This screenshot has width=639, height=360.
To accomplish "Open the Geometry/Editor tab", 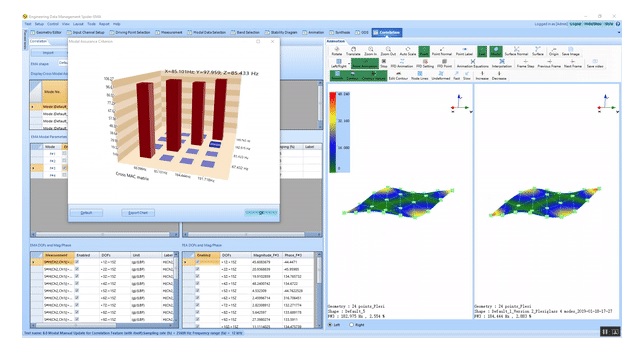I will coord(46,32).
